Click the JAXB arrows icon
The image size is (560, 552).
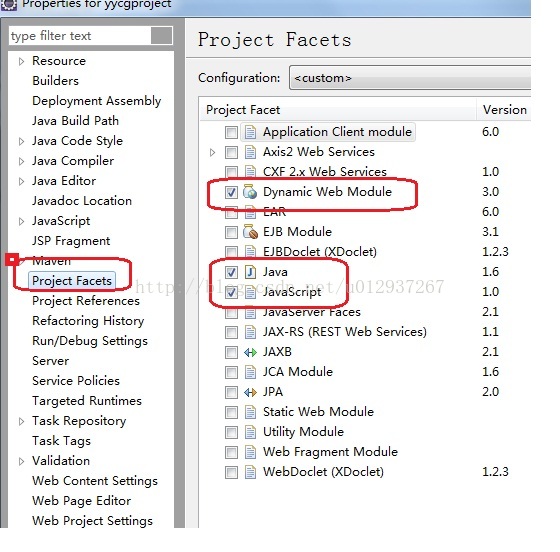point(250,352)
